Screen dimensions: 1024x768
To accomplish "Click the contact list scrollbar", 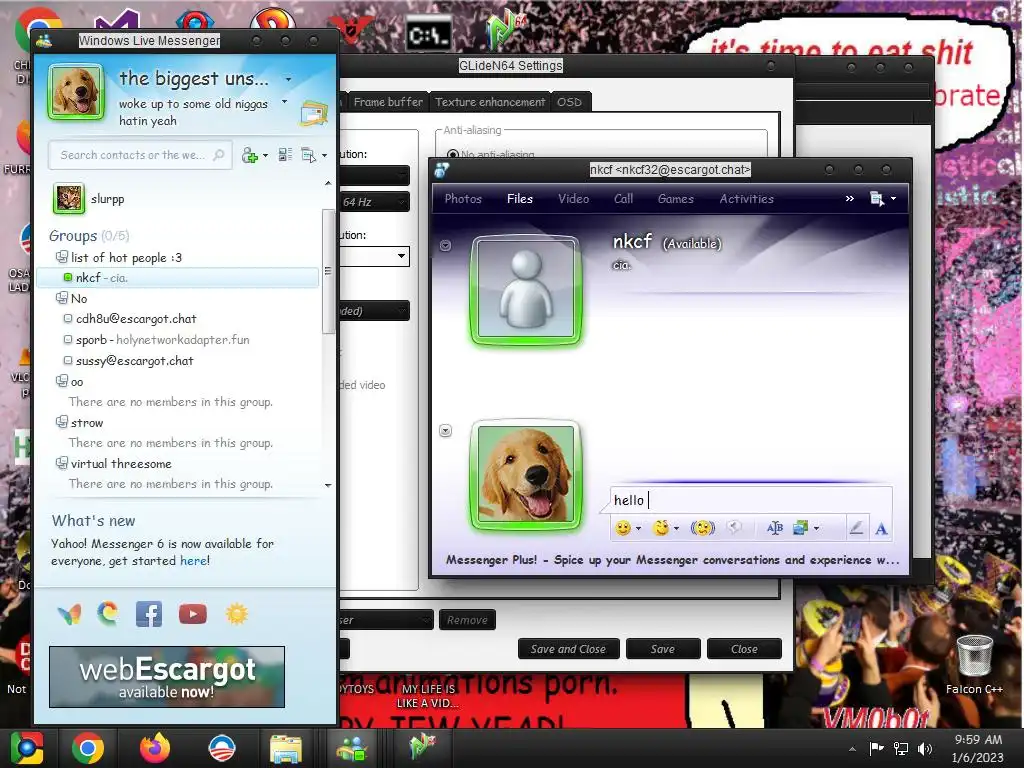I will [328, 270].
